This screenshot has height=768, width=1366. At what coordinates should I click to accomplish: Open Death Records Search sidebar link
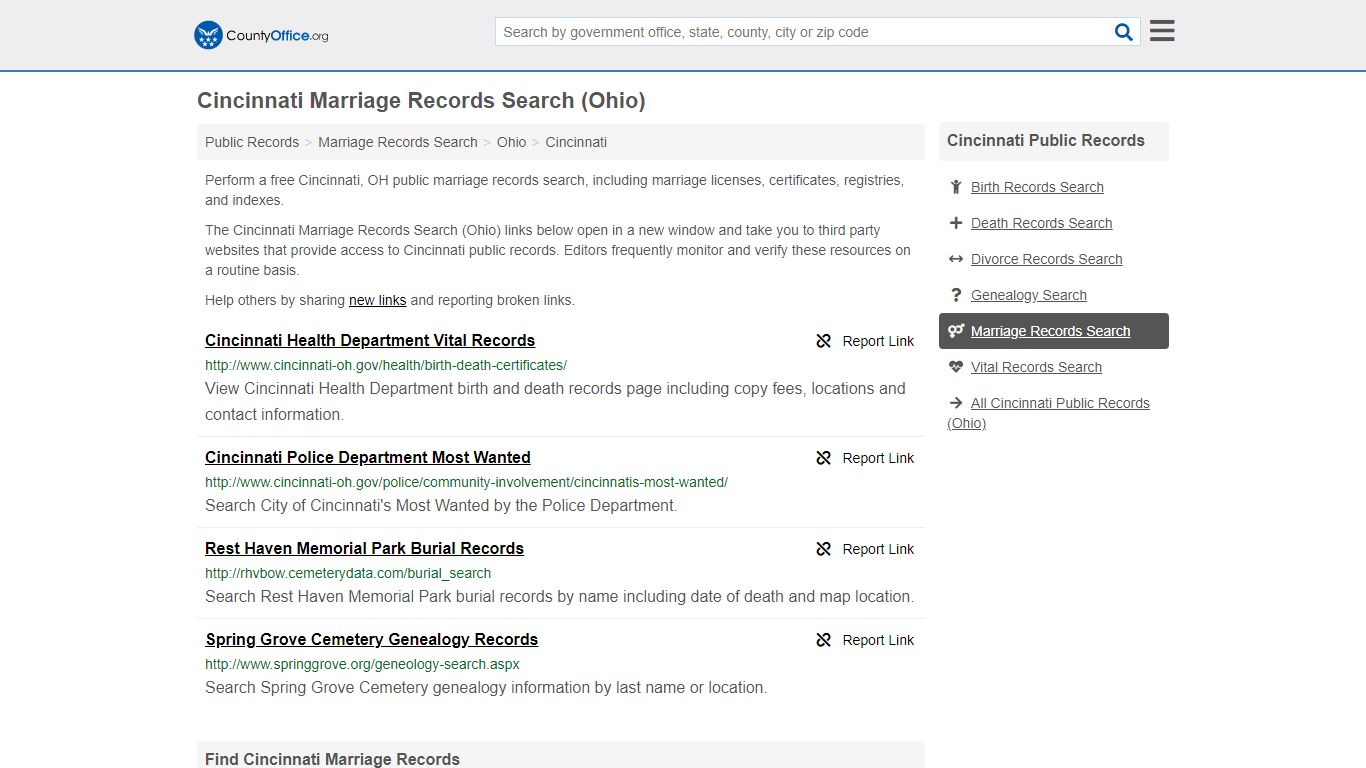1041,223
